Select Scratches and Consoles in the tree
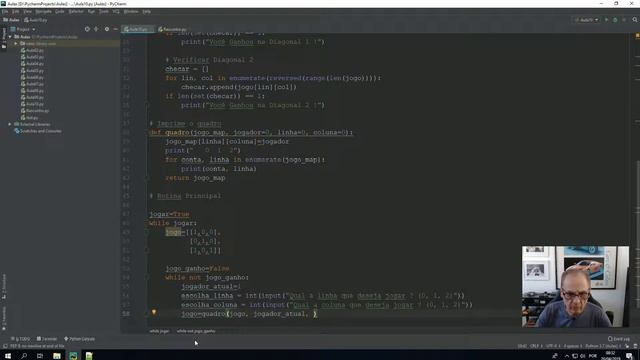 tap(38, 131)
